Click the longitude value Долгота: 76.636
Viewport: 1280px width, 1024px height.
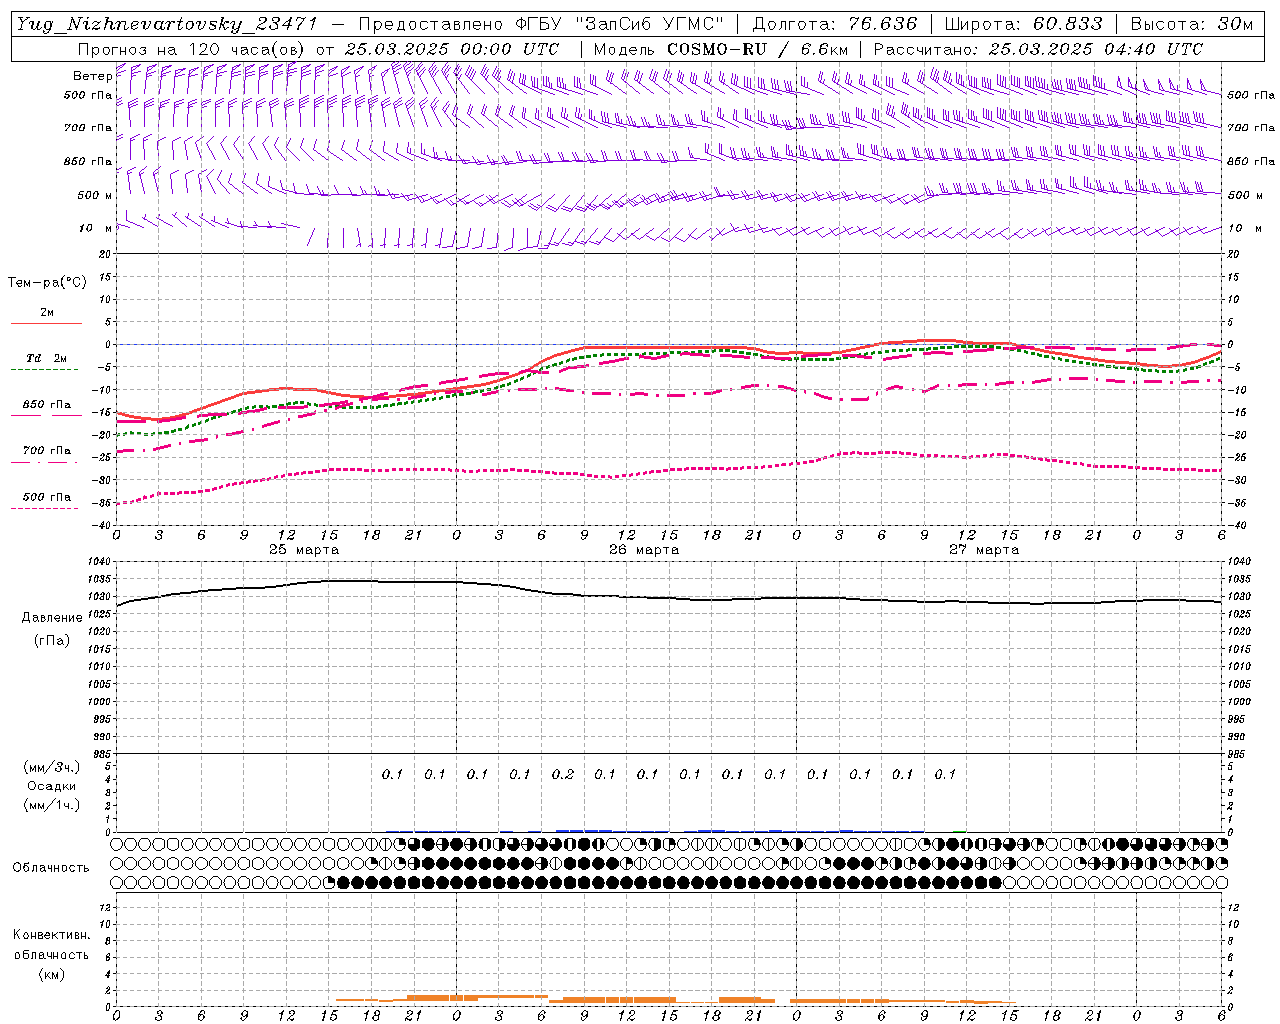tap(834, 24)
